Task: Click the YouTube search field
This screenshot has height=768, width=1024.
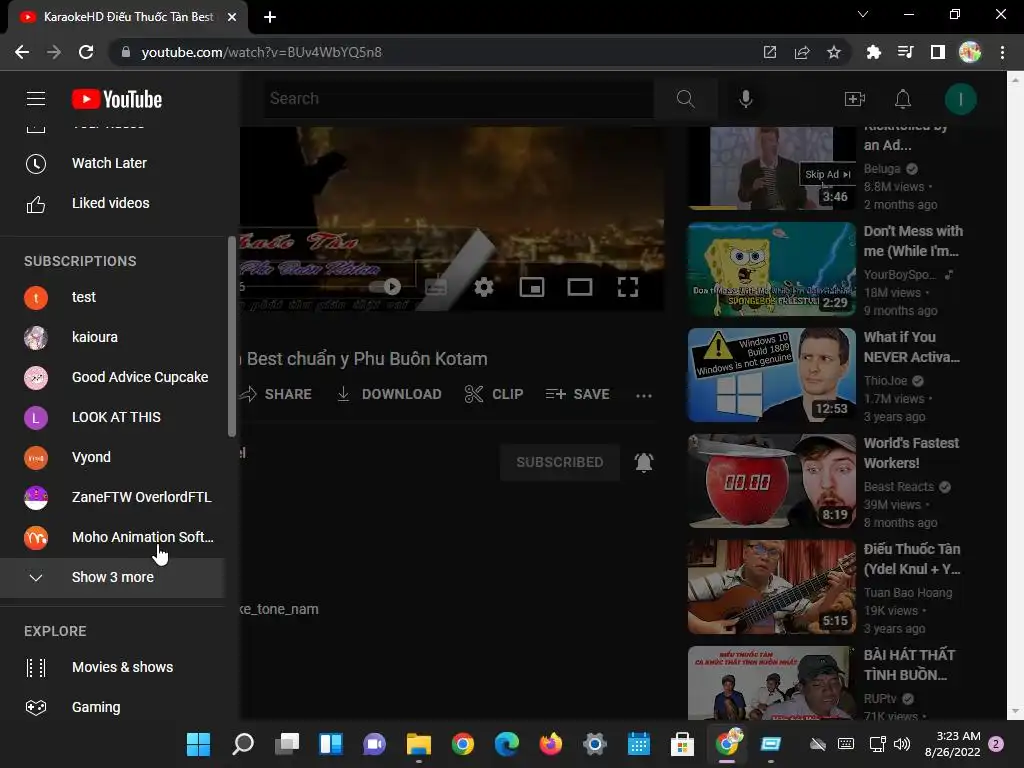Action: point(458,99)
